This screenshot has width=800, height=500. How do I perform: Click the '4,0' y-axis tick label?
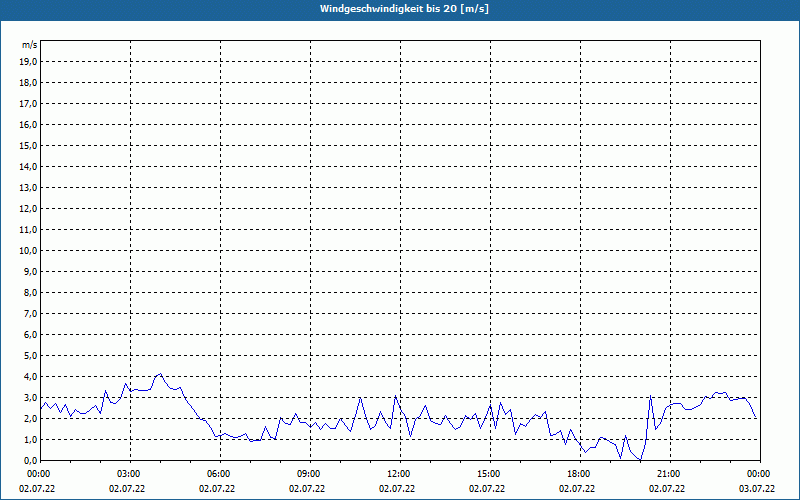[30, 377]
